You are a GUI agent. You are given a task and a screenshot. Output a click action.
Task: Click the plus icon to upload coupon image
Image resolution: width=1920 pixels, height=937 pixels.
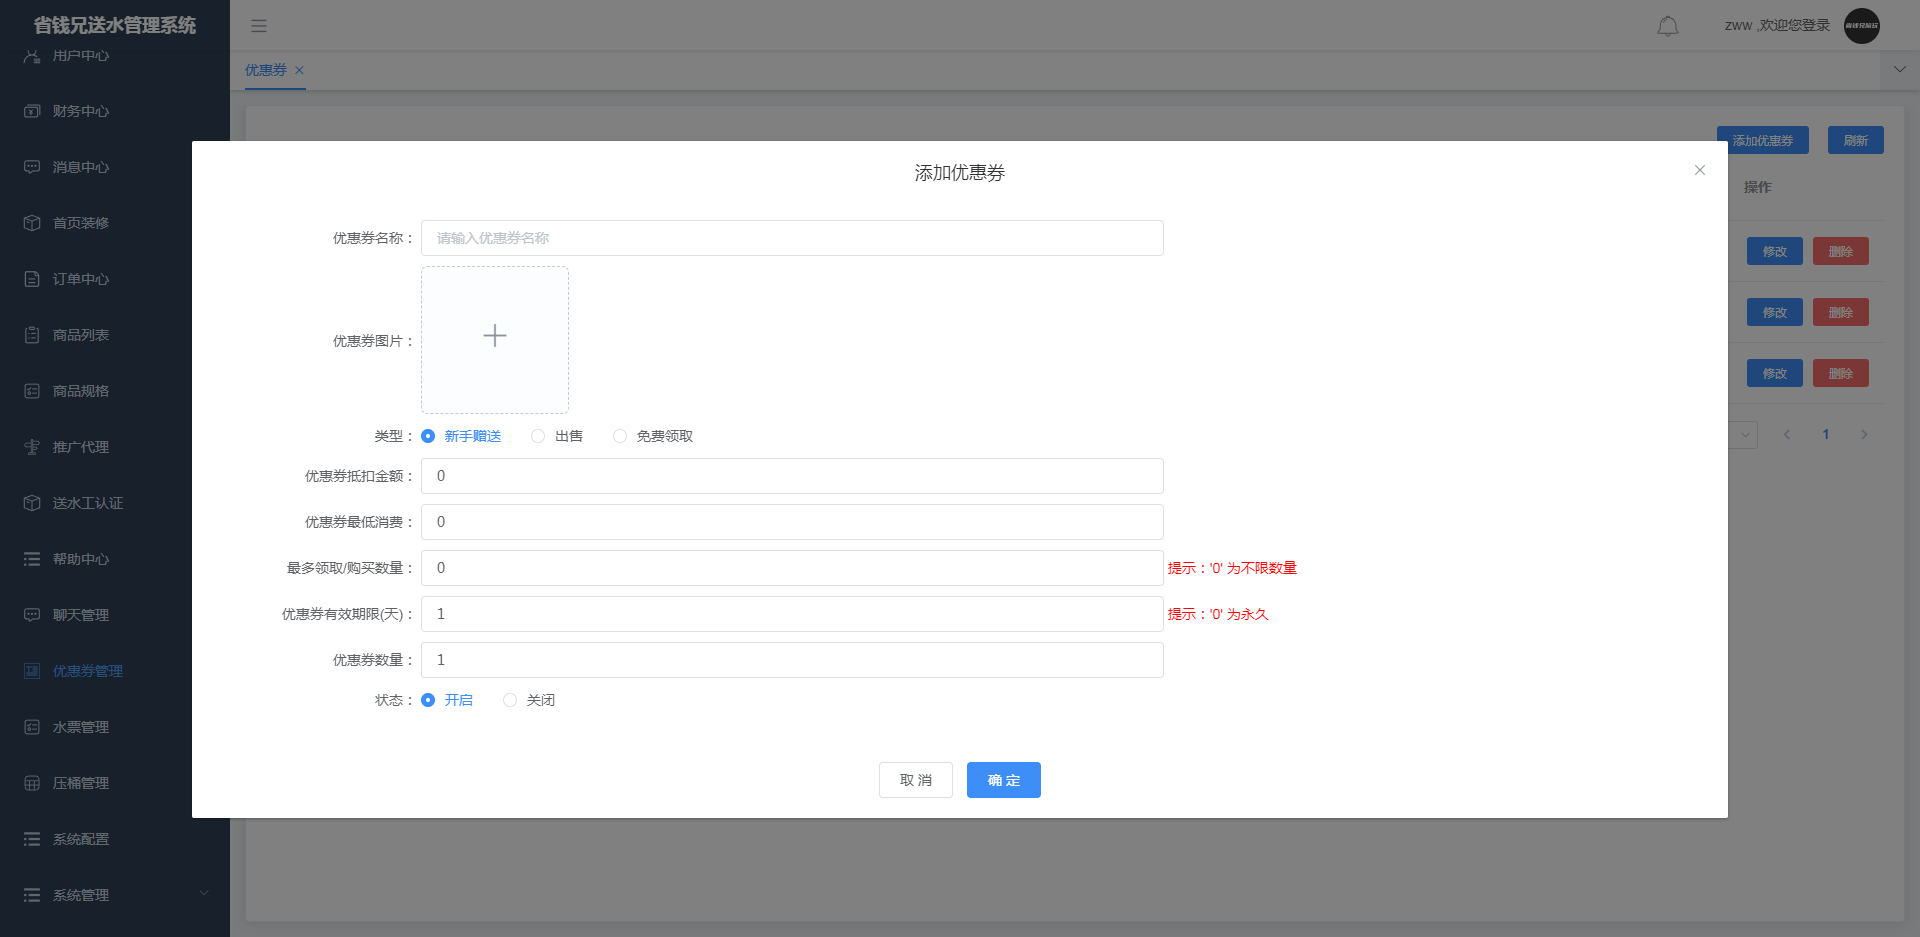495,337
